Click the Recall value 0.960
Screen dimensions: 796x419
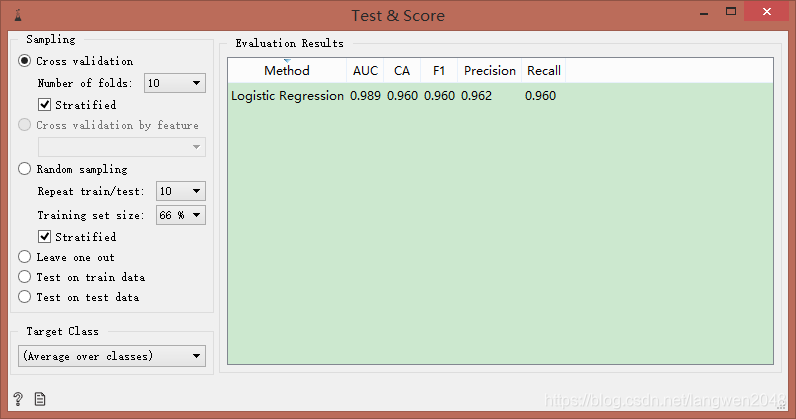(540, 95)
